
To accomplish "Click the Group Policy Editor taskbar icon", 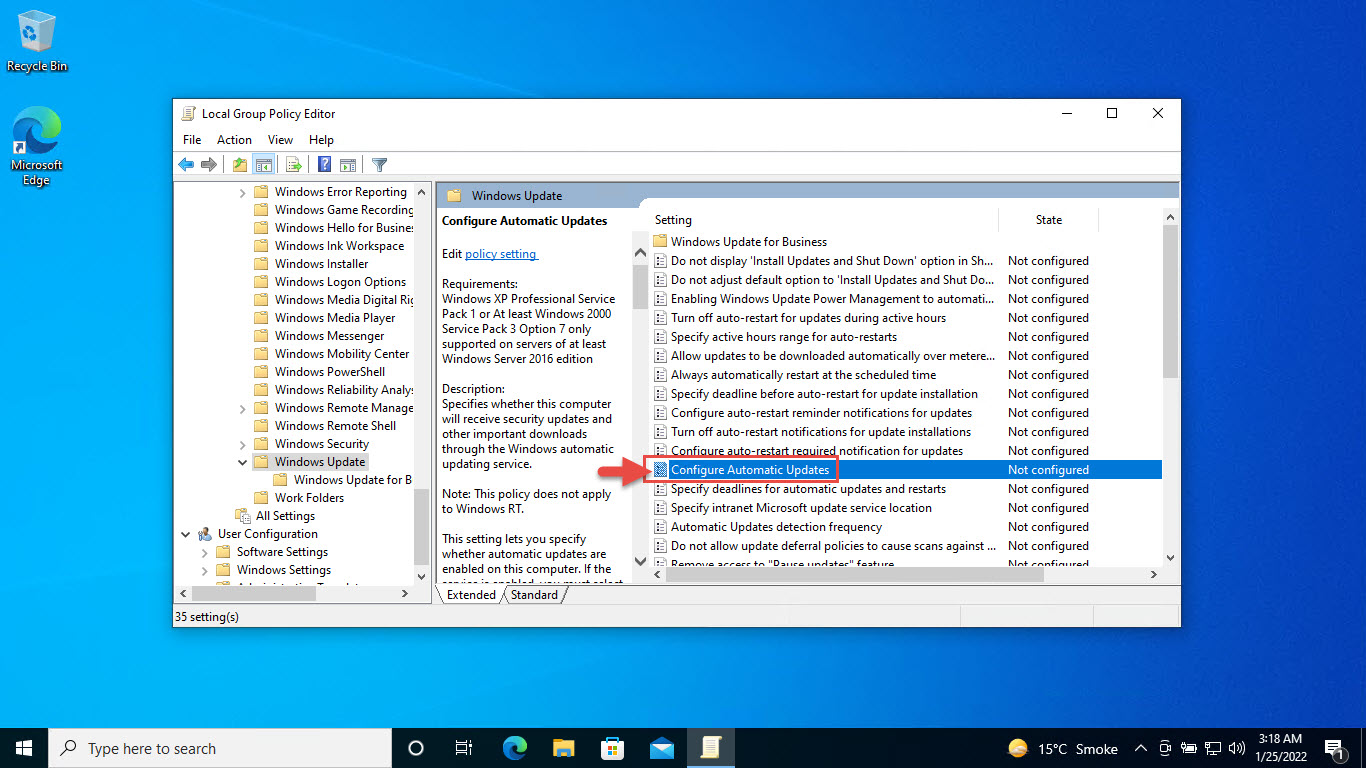I will pos(710,748).
